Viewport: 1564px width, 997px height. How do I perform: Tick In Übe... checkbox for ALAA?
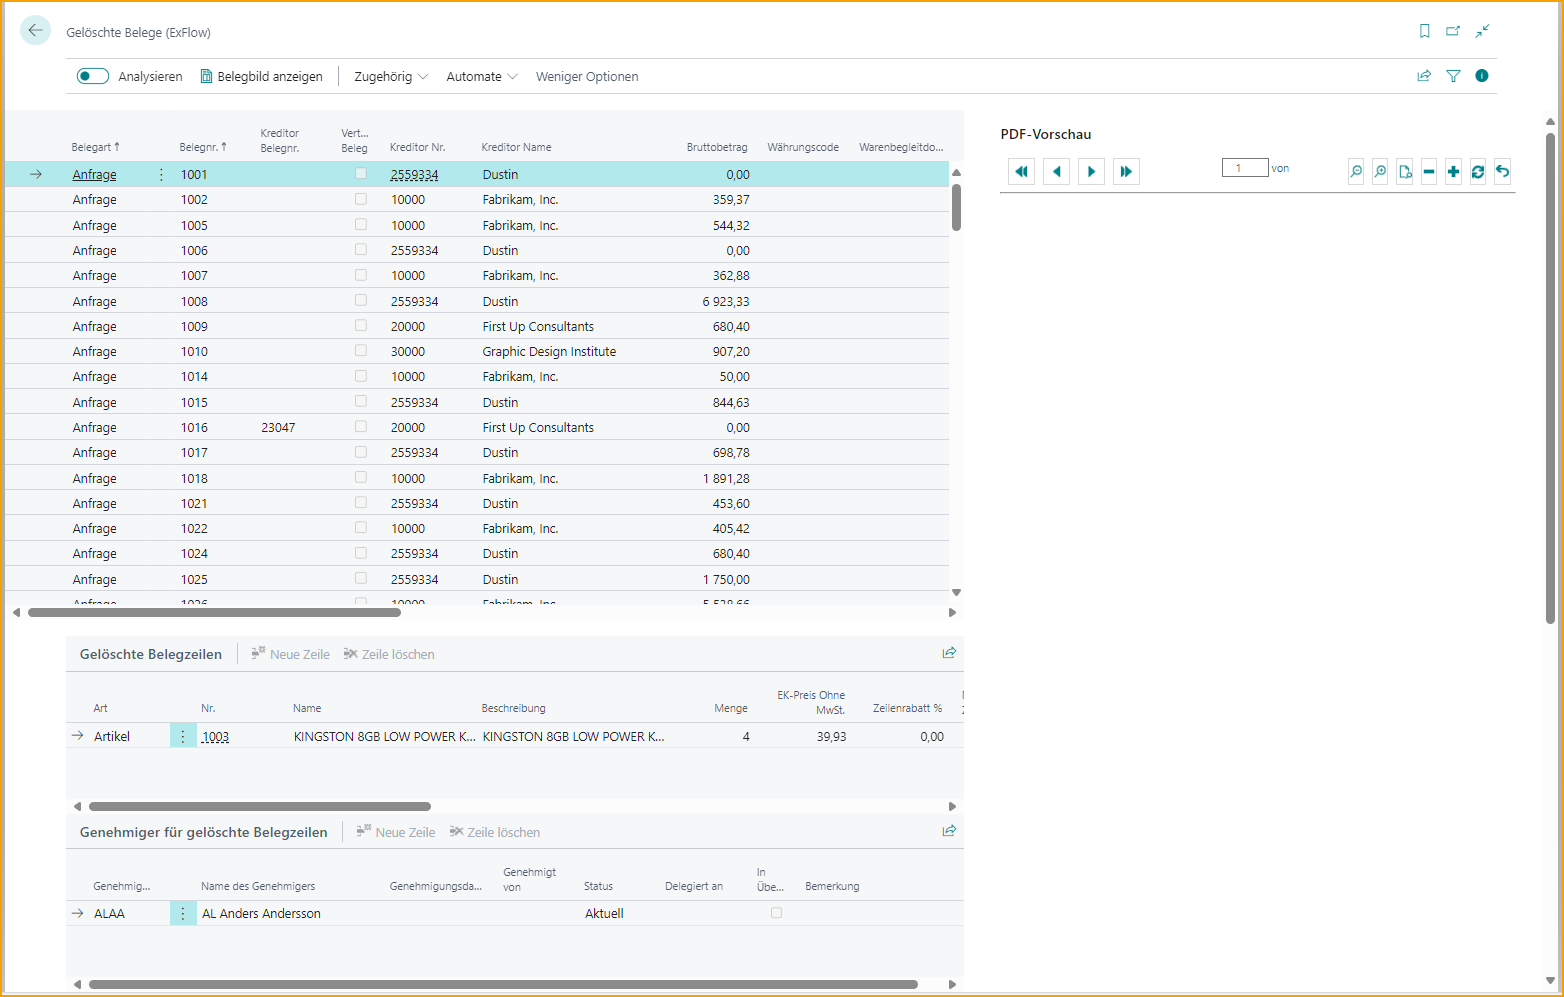point(776,913)
